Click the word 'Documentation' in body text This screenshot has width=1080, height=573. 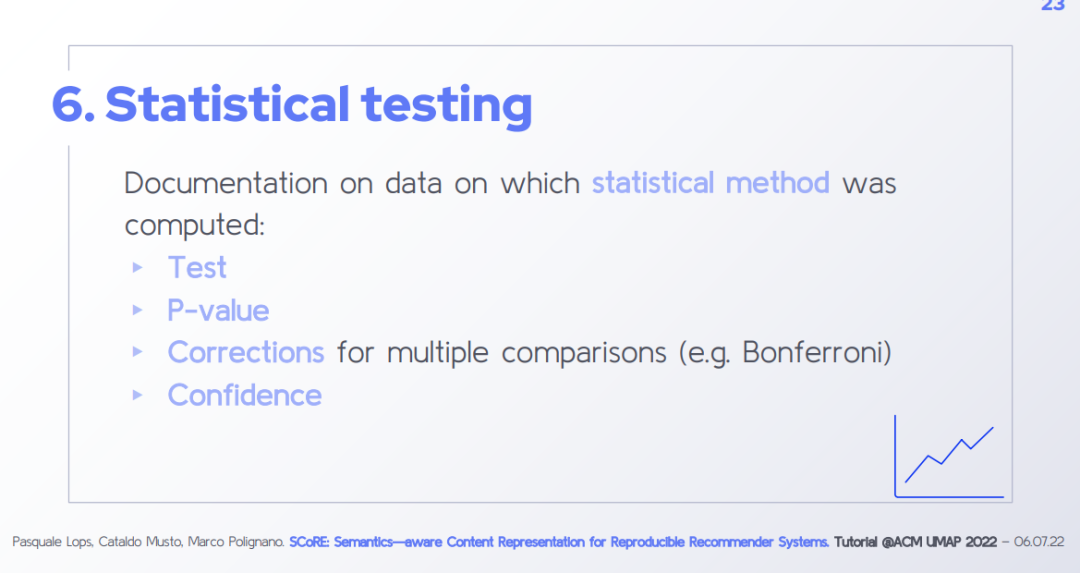226,183
